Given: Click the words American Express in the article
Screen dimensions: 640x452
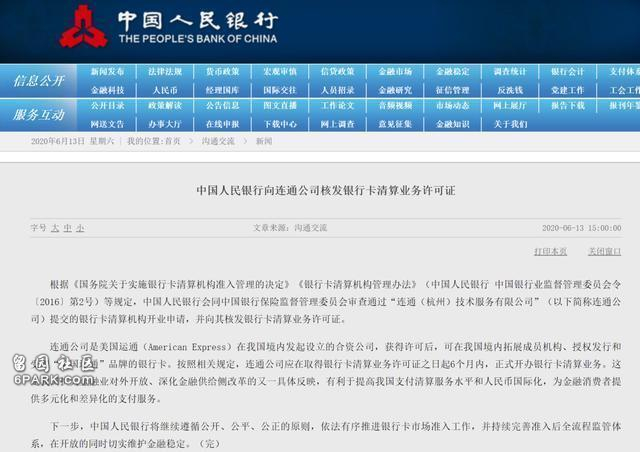Looking at the screenshot, I should pos(187,347).
